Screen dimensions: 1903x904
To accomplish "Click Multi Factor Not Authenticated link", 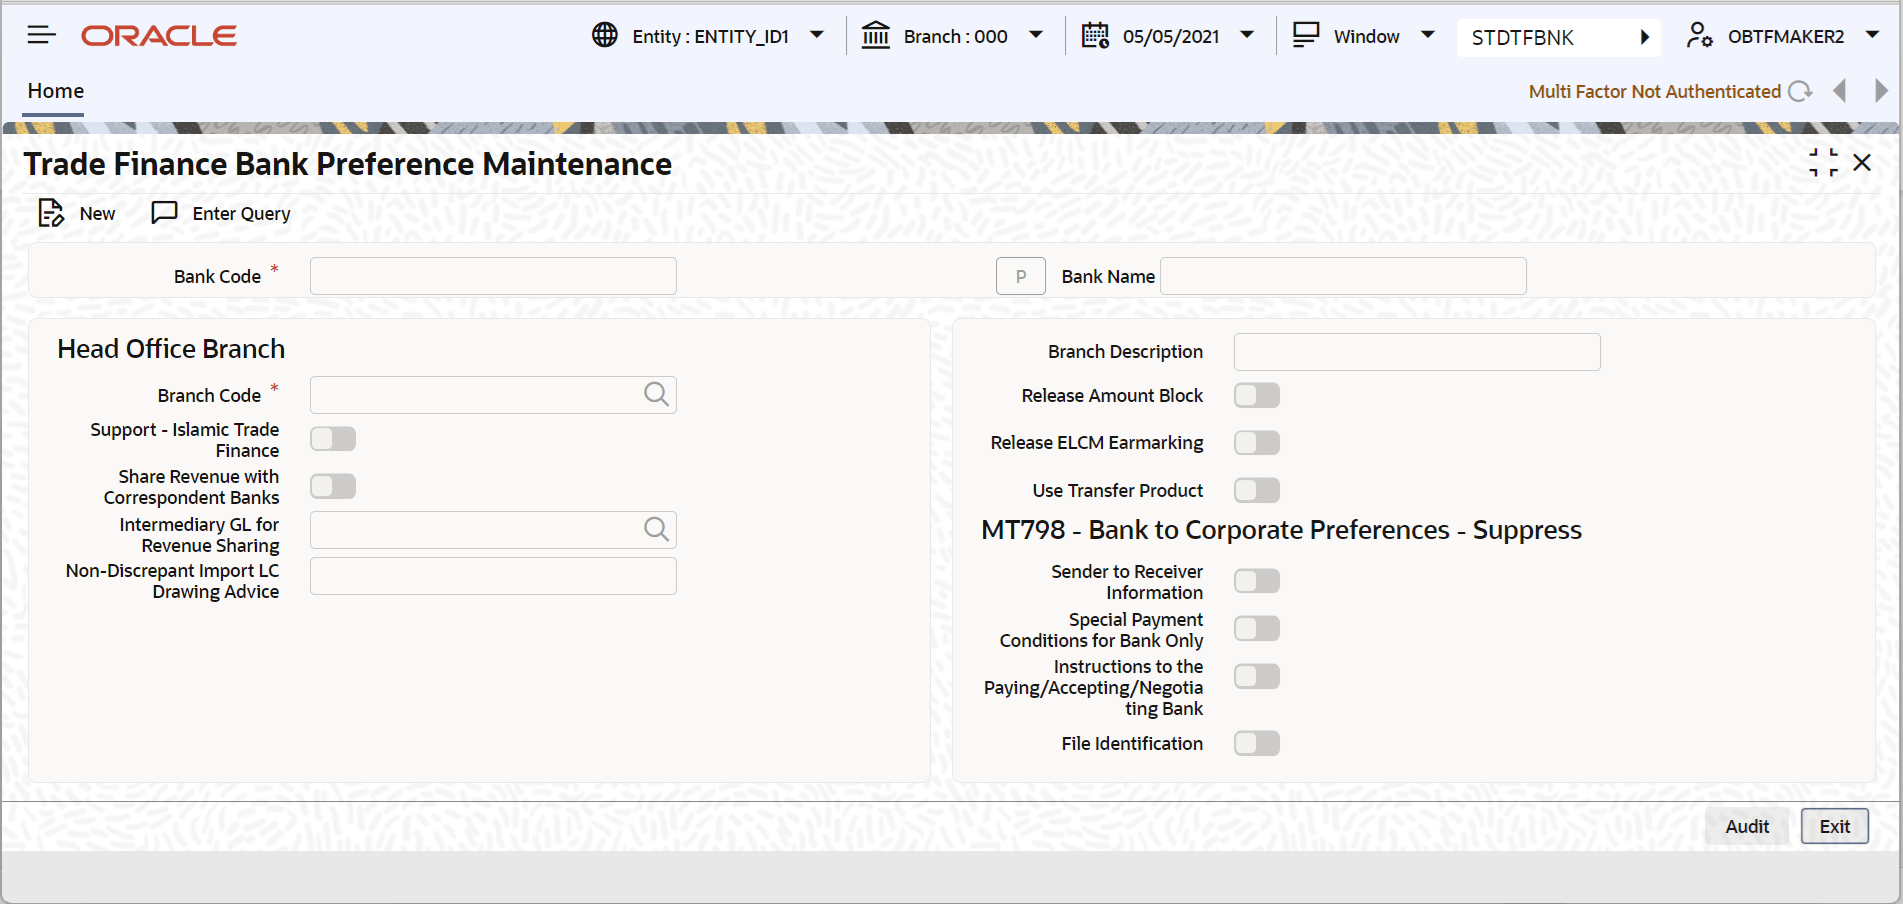I will click(1655, 91).
